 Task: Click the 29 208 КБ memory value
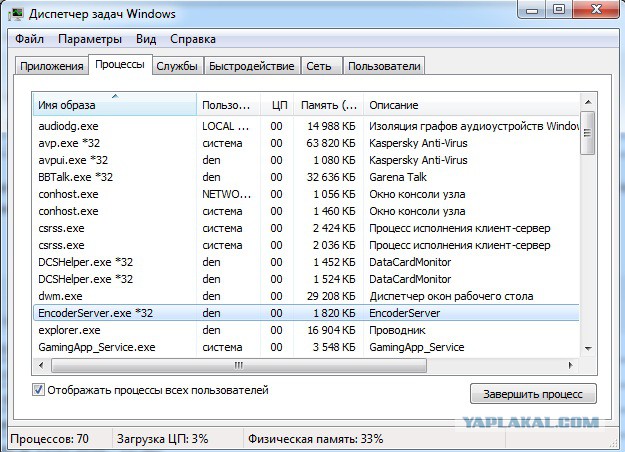(331, 296)
